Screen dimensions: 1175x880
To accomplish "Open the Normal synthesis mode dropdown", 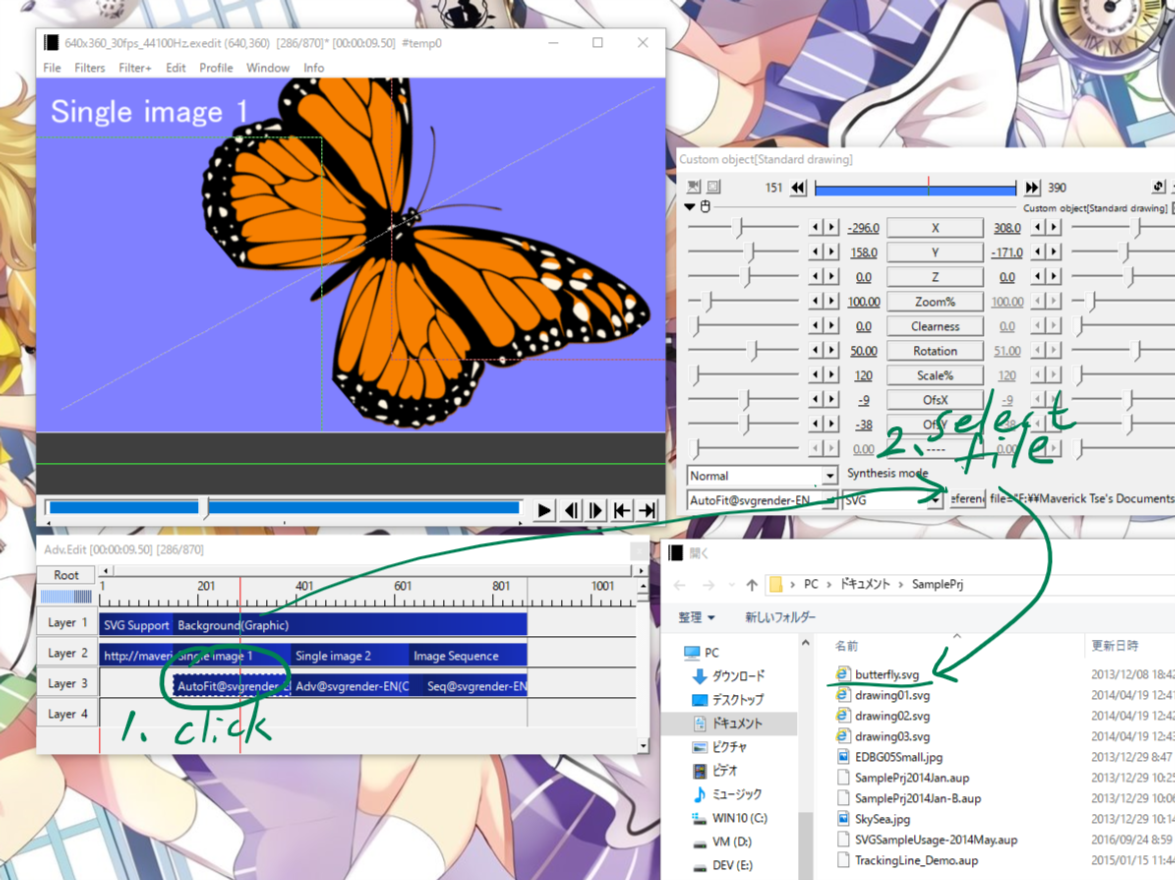I will [830, 476].
